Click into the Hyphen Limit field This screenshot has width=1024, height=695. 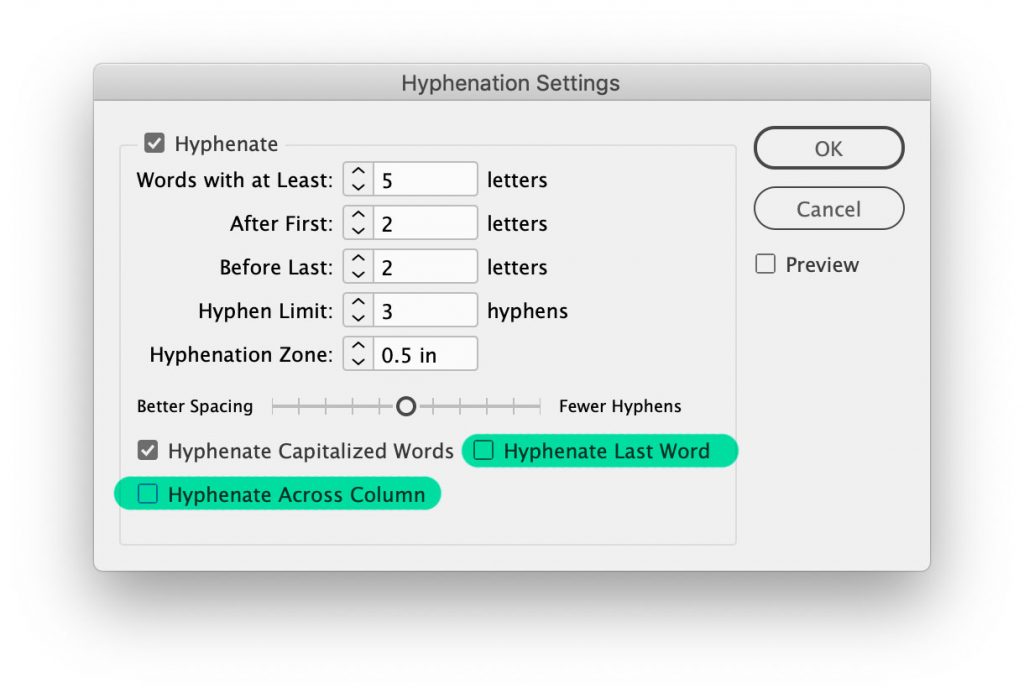(425, 311)
